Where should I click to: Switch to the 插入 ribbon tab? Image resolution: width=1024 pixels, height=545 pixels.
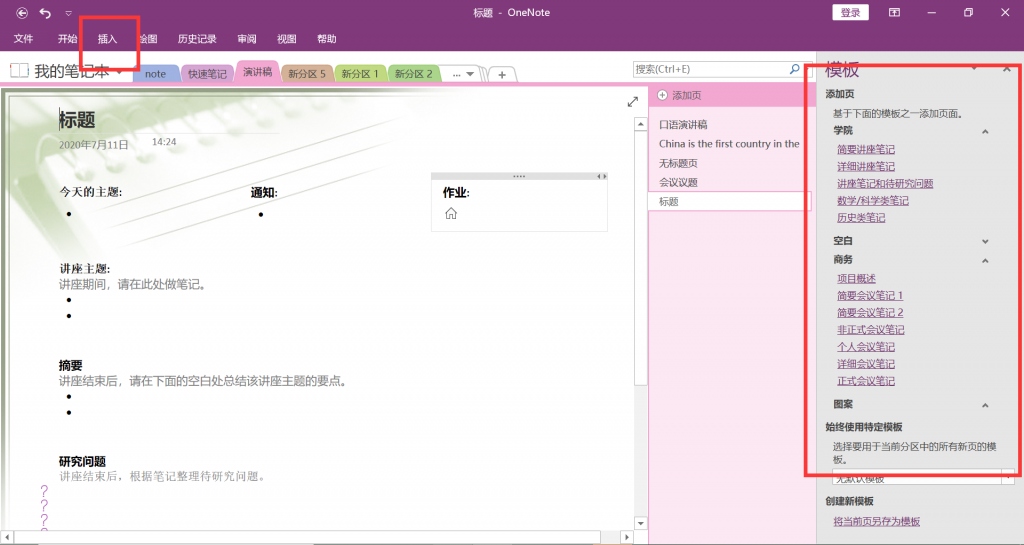pyautogui.click(x=107, y=39)
